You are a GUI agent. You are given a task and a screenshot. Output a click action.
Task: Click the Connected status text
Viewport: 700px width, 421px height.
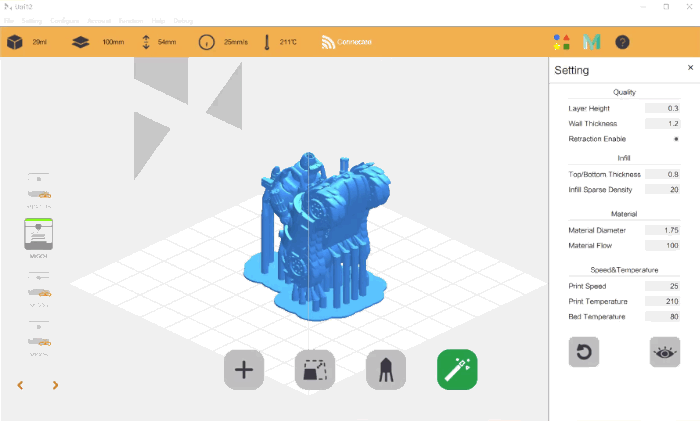354,42
